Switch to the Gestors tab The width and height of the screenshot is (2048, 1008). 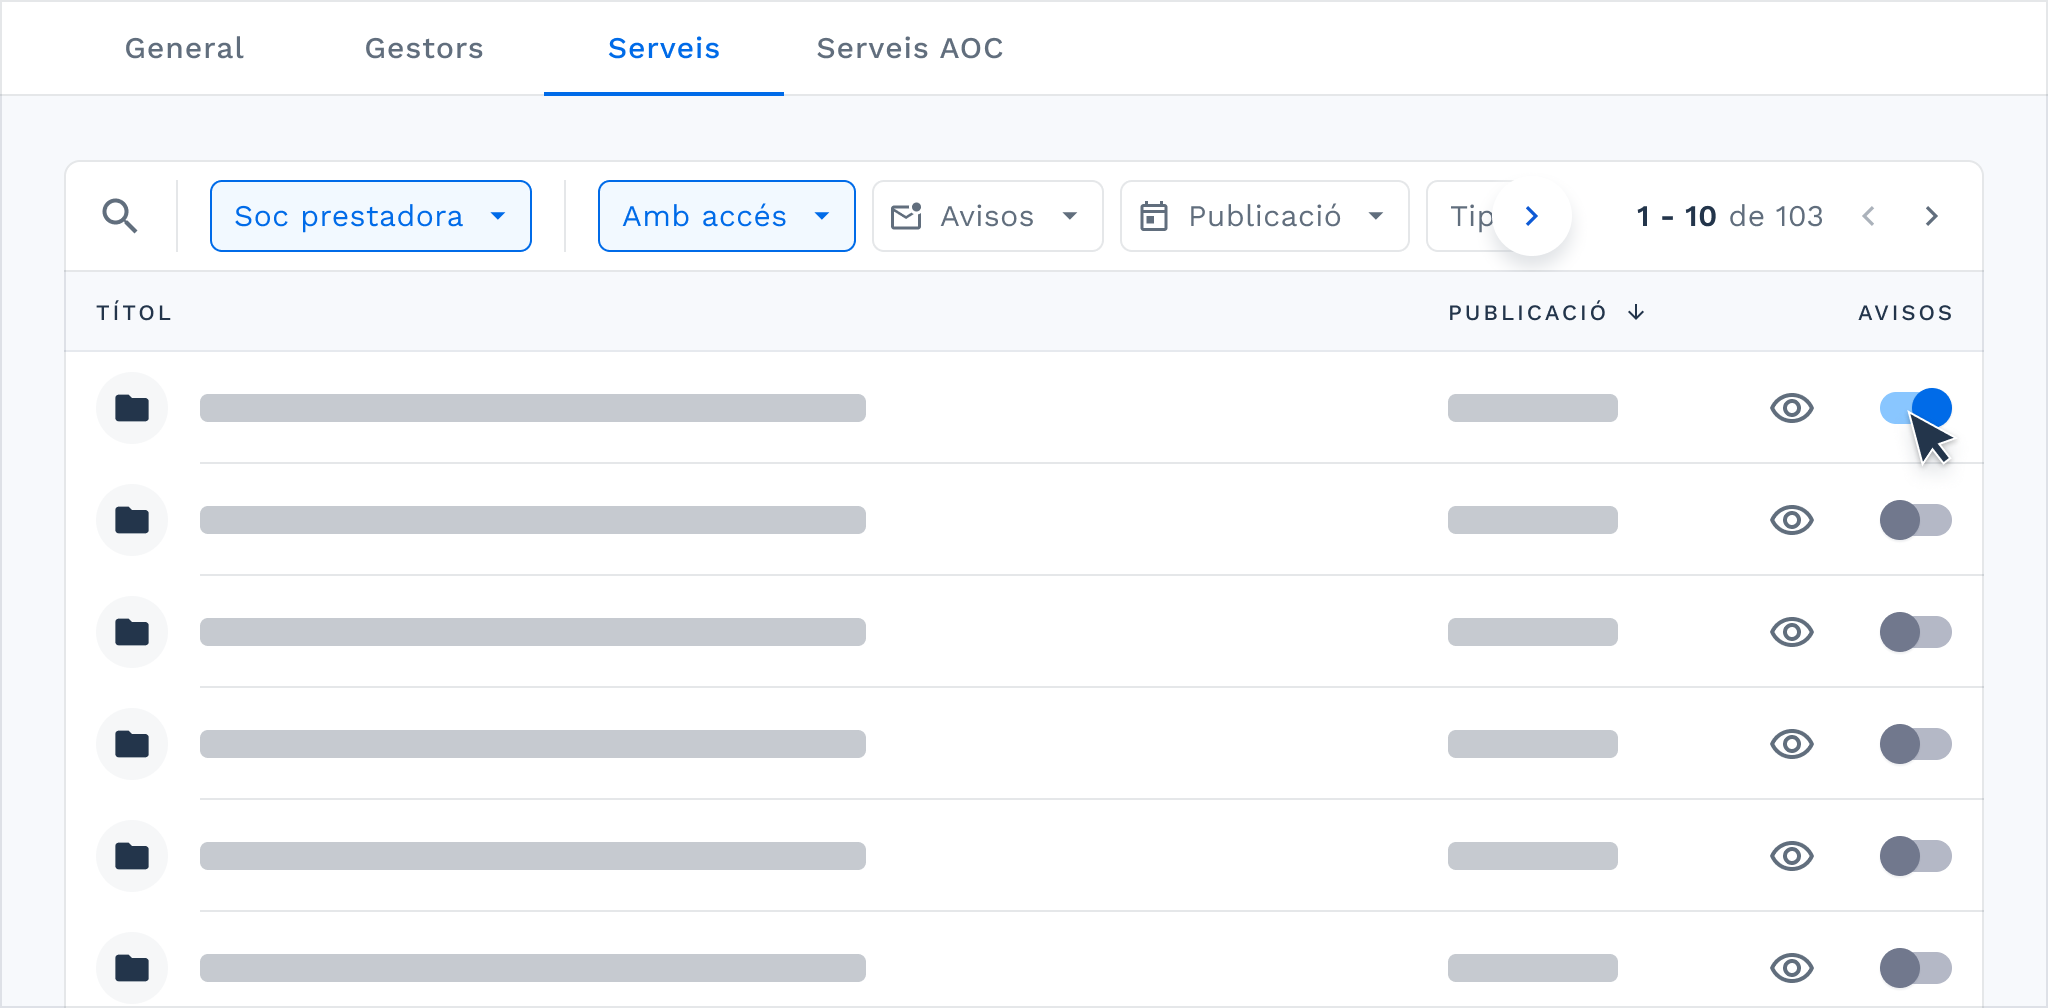(424, 48)
